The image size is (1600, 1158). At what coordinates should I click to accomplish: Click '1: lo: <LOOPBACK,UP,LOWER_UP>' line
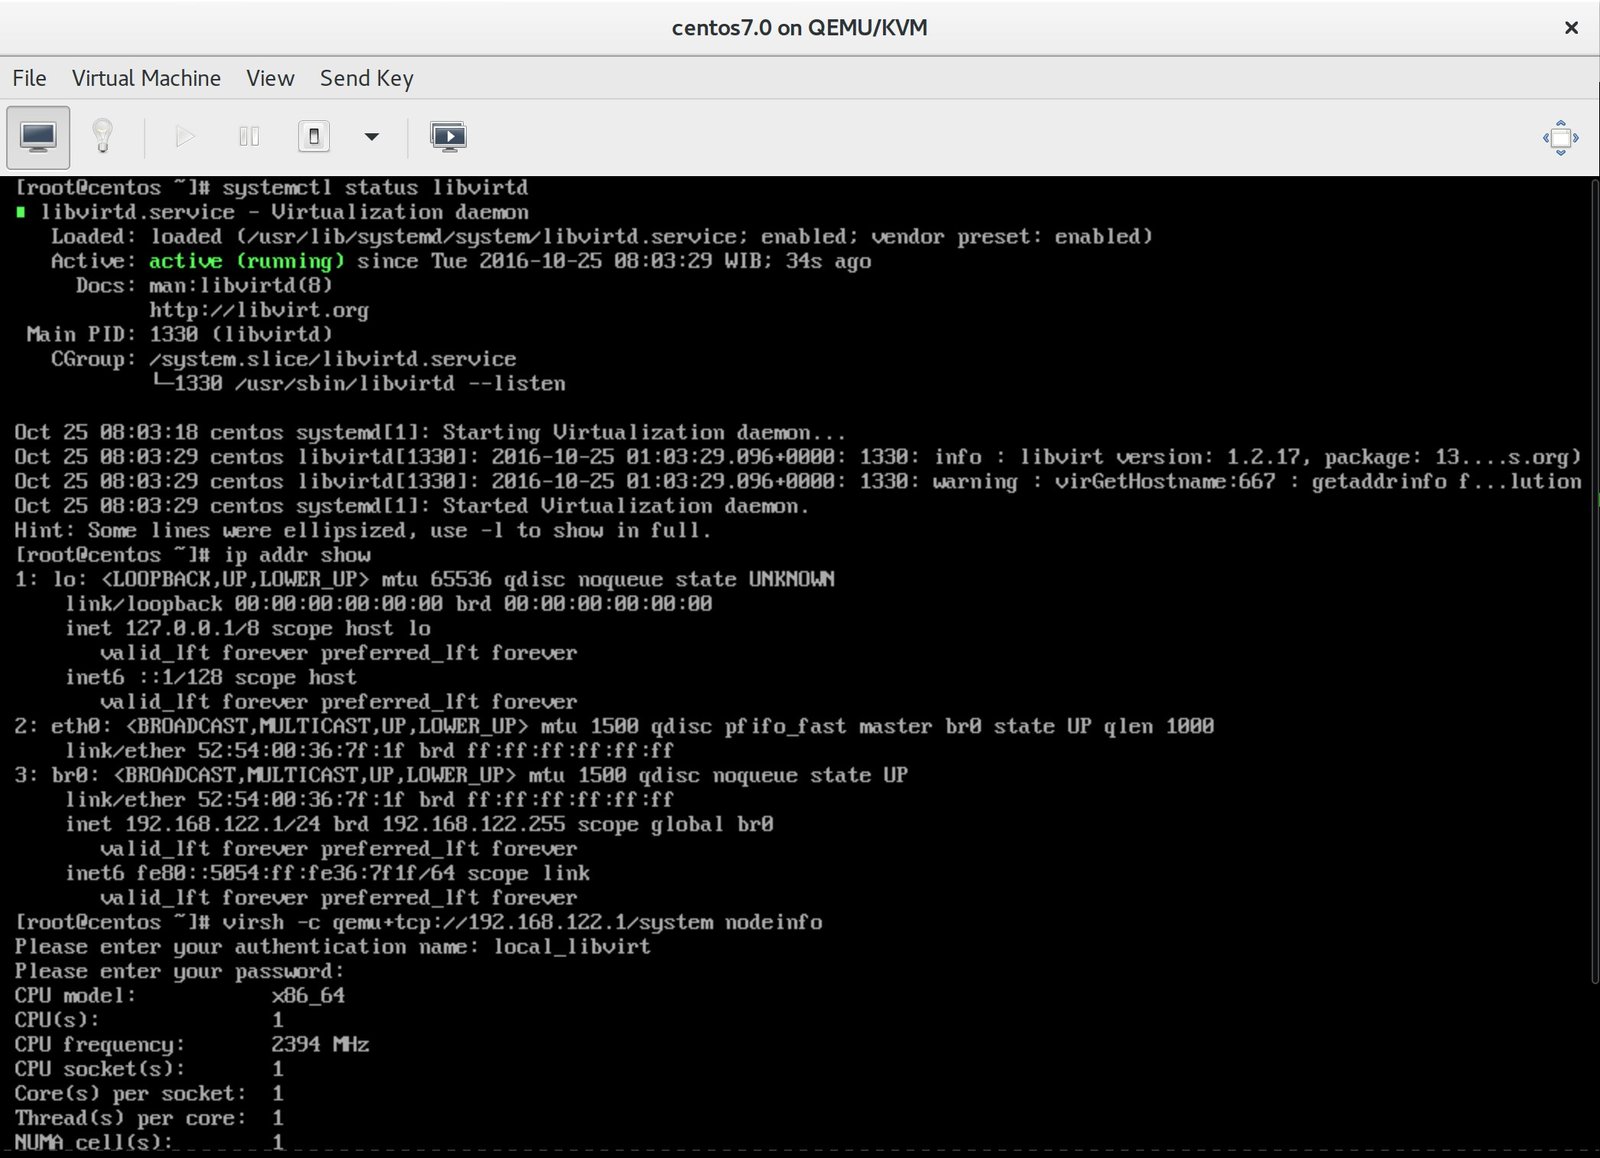(x=424, y=579)
